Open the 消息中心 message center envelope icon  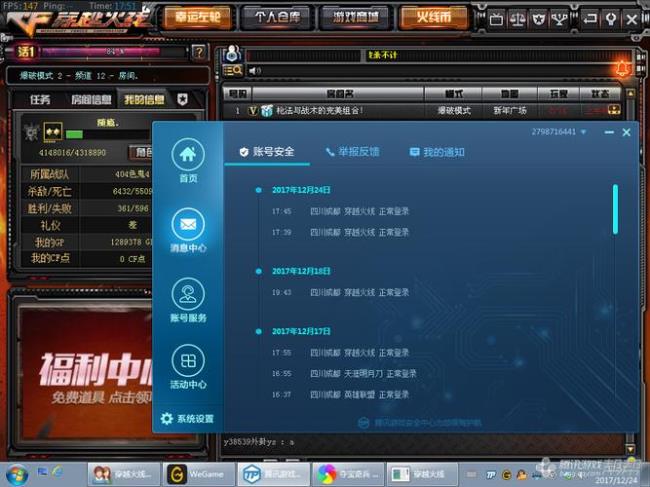click(188, 224)
